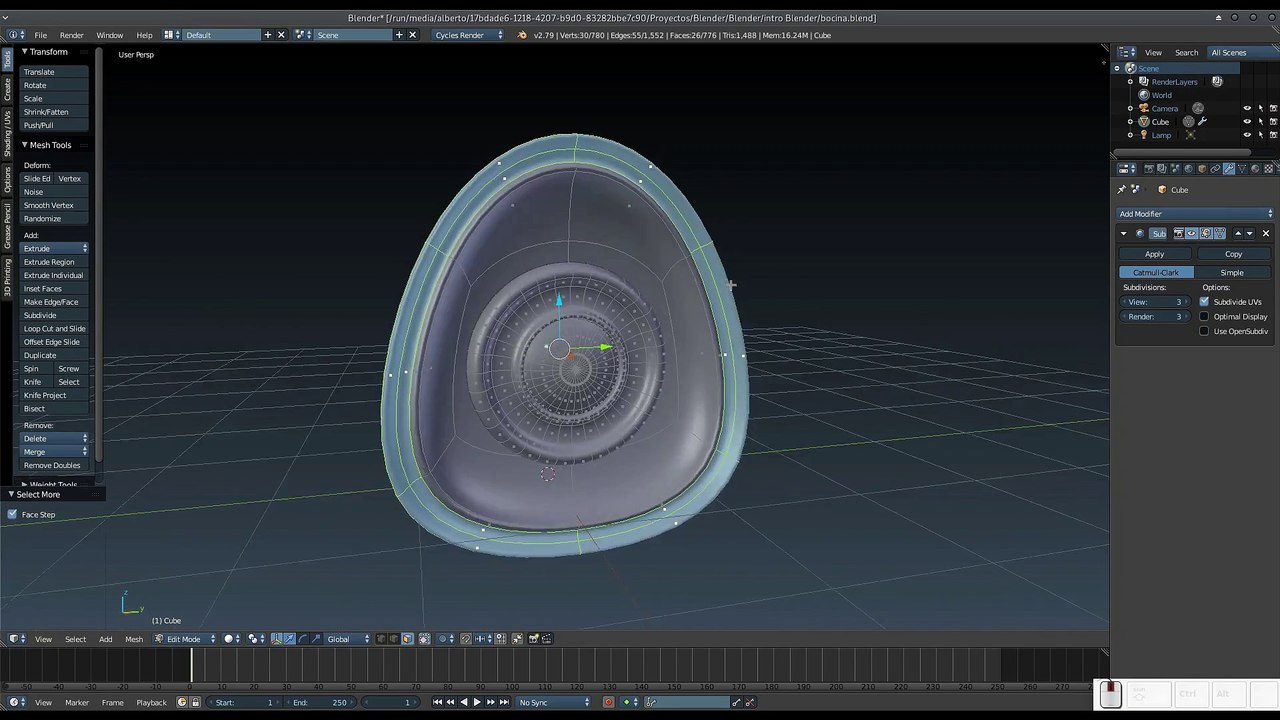Image resolution: width=1280 pixels, height=720 pixels.
Task: Open the World properties tab icon
Action: coord(1189,168)
